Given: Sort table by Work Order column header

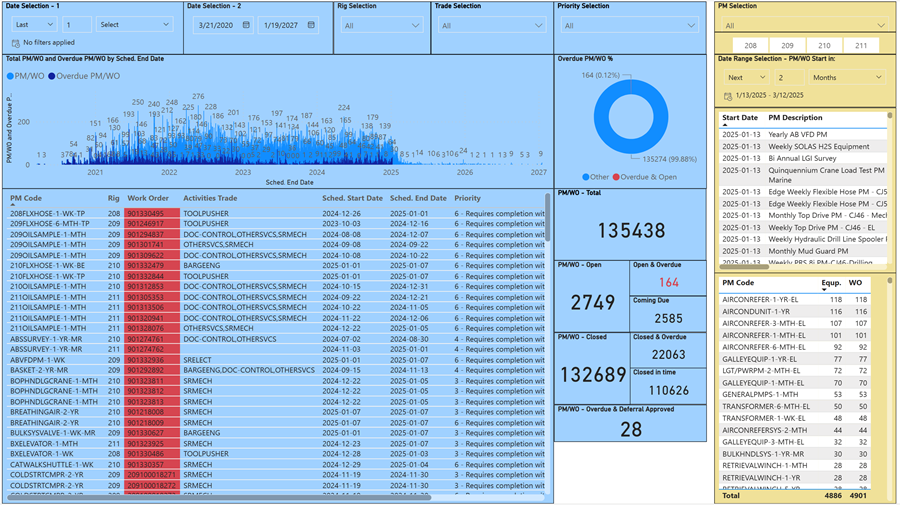Looking at the screenshot, I should coord(148,198).
